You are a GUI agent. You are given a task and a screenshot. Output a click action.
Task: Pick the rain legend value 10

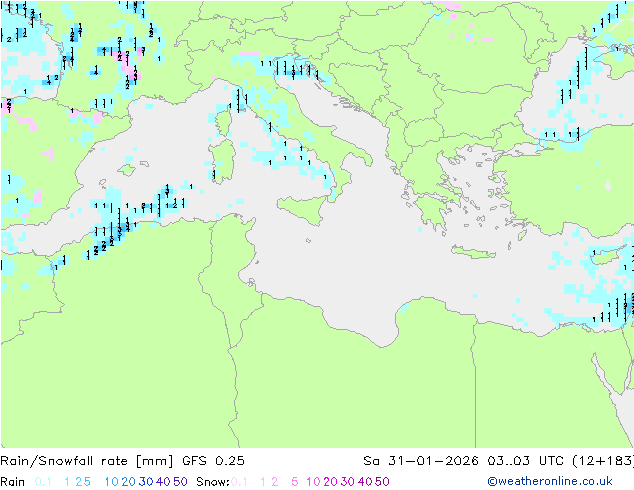tap(112, 482)
